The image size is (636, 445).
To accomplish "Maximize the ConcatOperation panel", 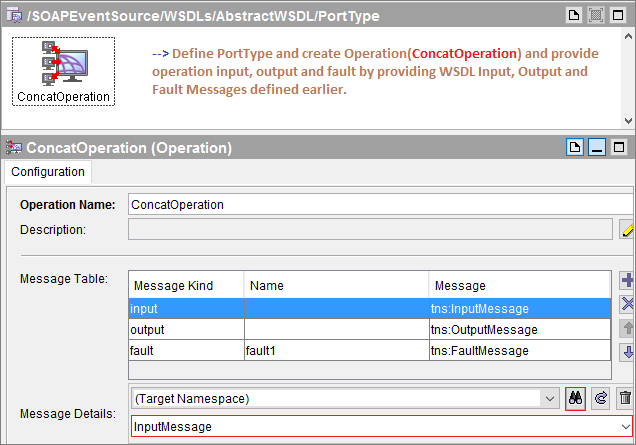I will (x=619, y=147).
